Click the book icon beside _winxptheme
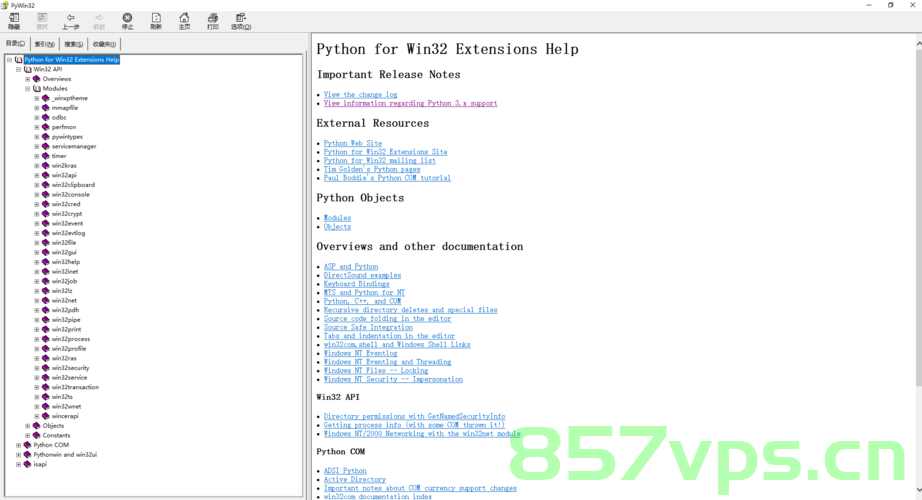The image size is (922, 500). coord(45,98)
